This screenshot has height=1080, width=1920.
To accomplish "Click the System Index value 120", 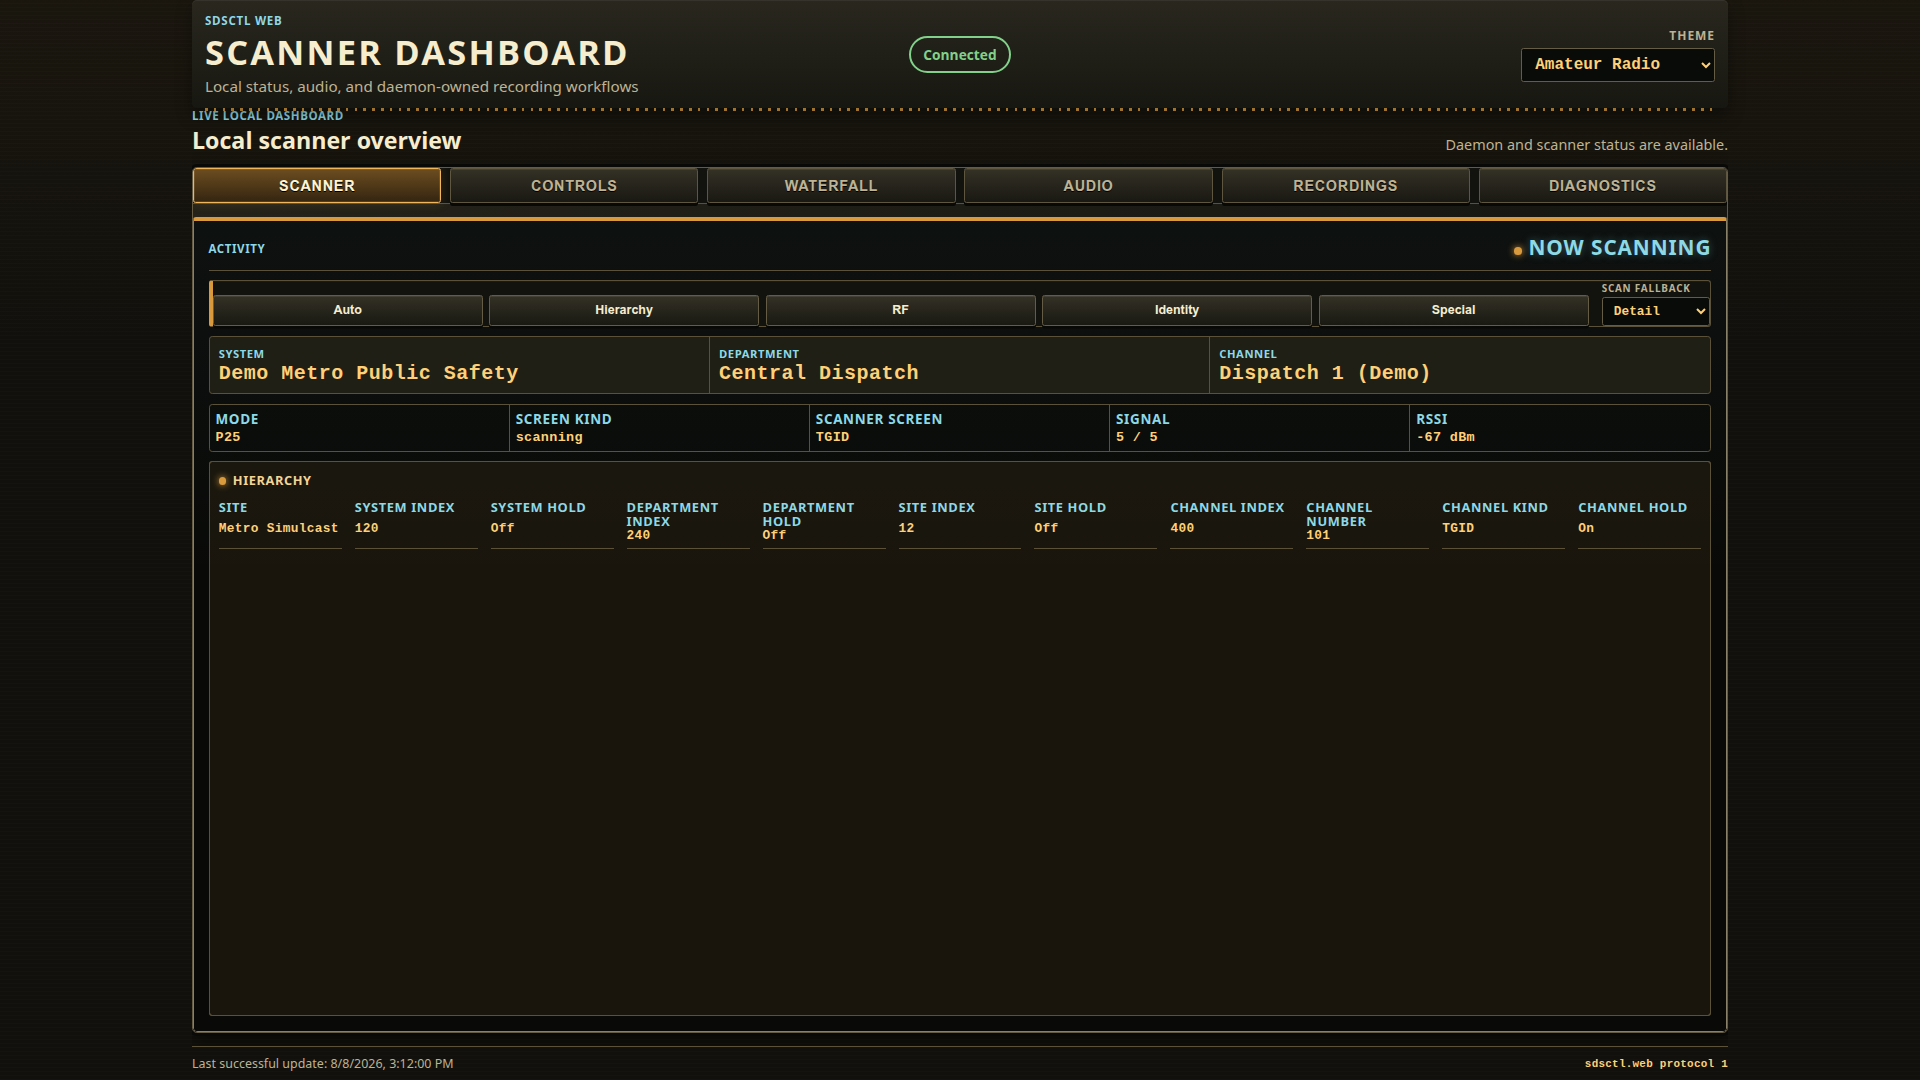I will [x=366, y=528].
